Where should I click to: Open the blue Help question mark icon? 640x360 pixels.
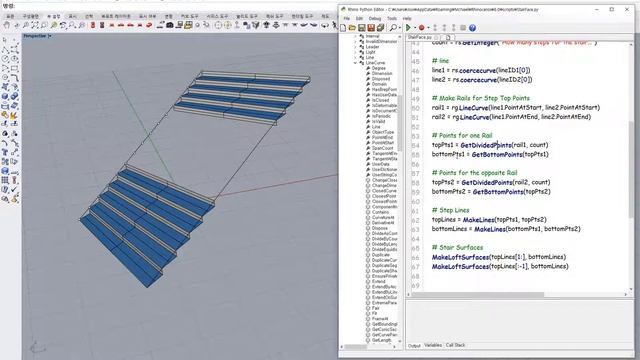tap(472, 28)
